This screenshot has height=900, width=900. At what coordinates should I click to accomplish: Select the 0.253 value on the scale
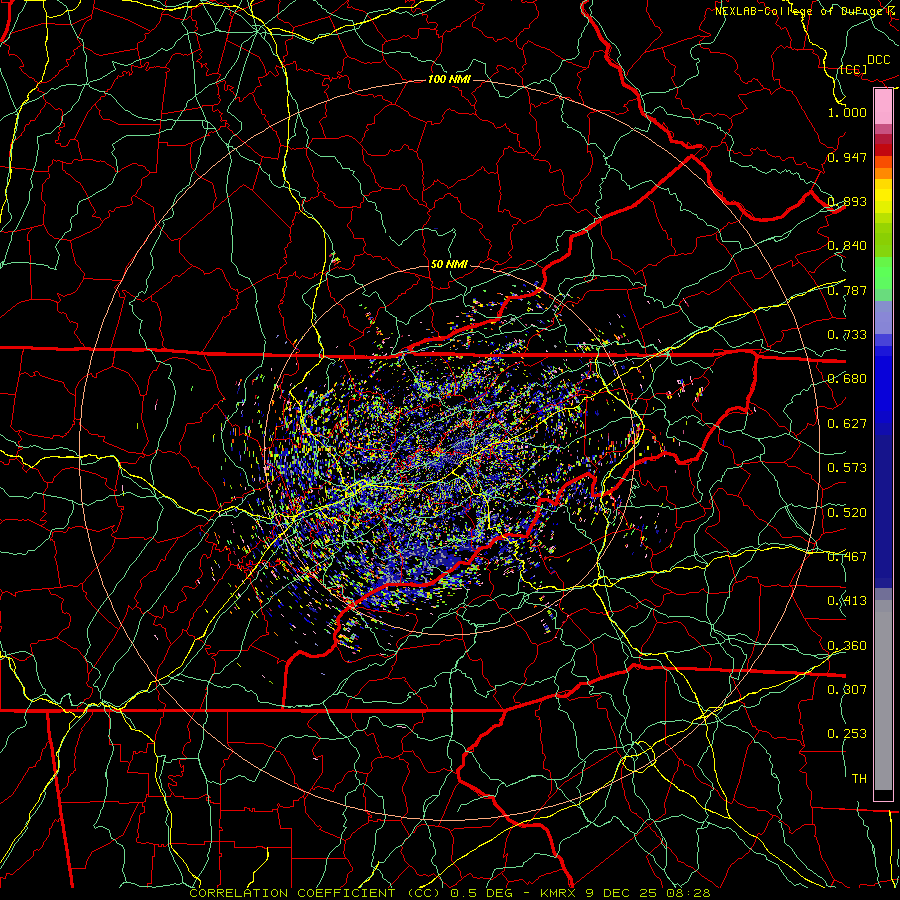(847, 734)
